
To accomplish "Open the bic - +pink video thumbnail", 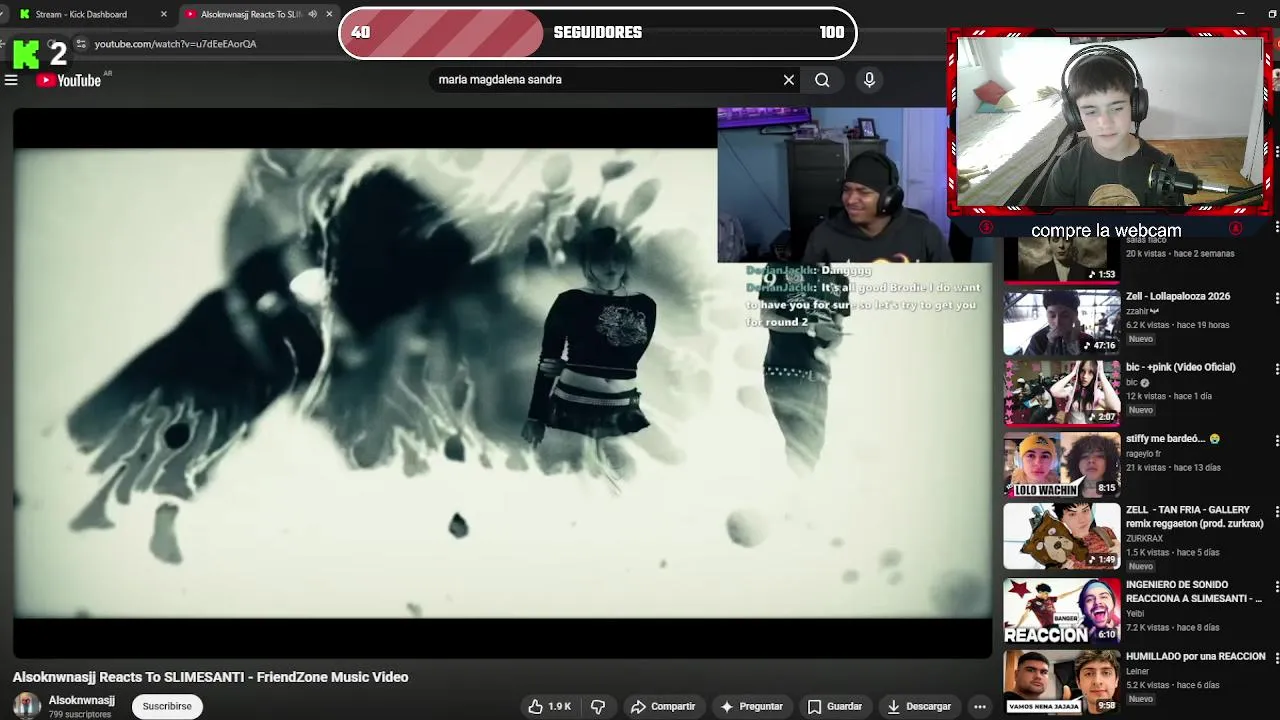I will (1062, 393).
